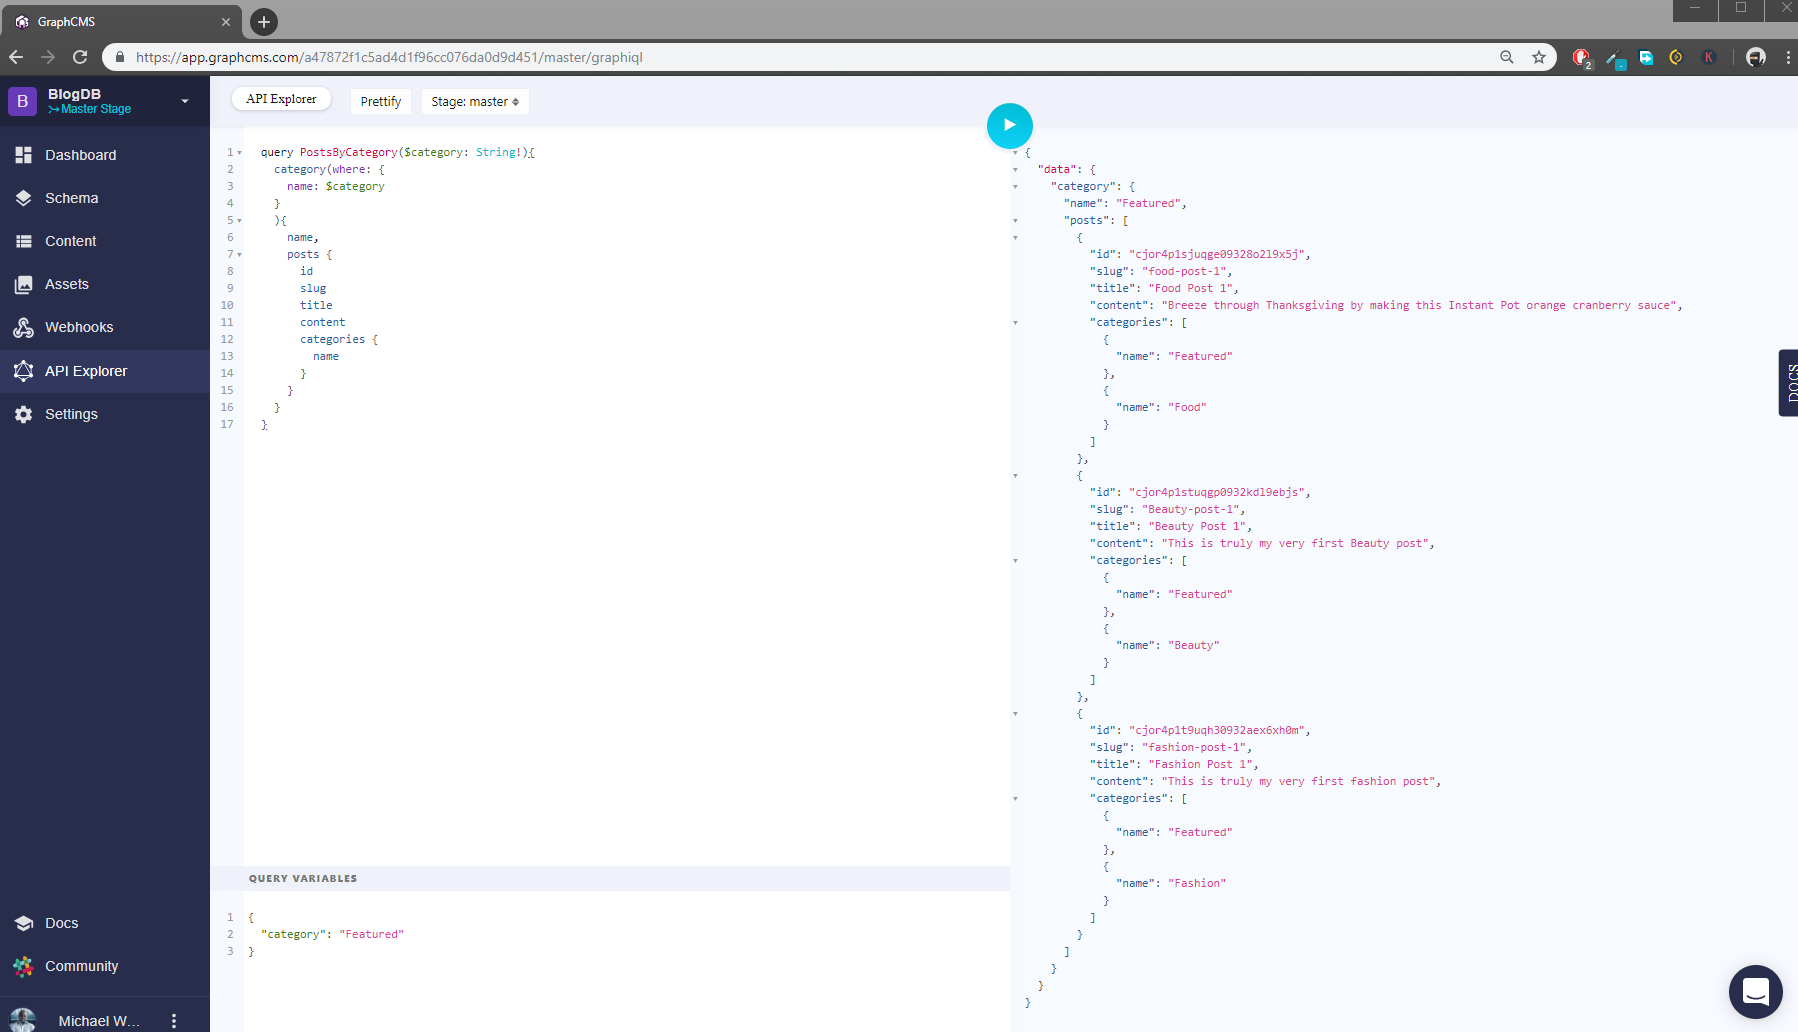Open the Webhooks section
This screenshot has height=1032, width=1798.
[79, 327]
